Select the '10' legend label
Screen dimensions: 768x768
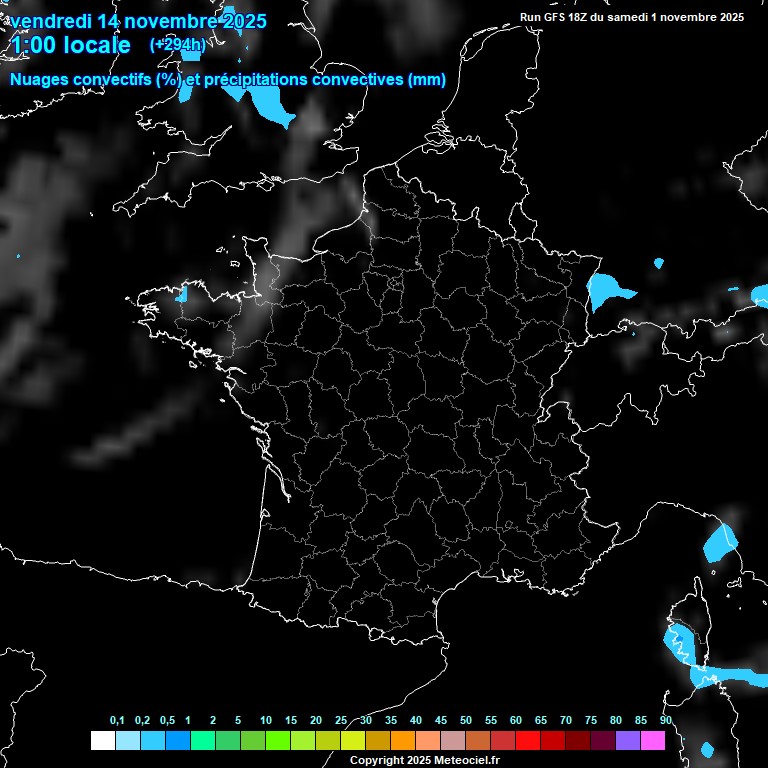(x=266, y=720)
